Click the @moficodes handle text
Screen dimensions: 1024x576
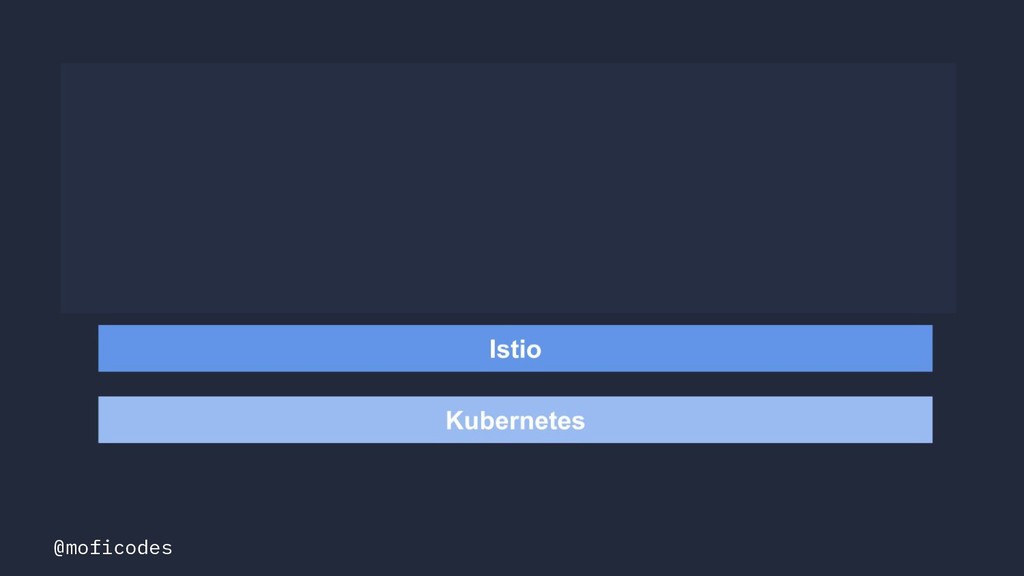pos(113,547)
